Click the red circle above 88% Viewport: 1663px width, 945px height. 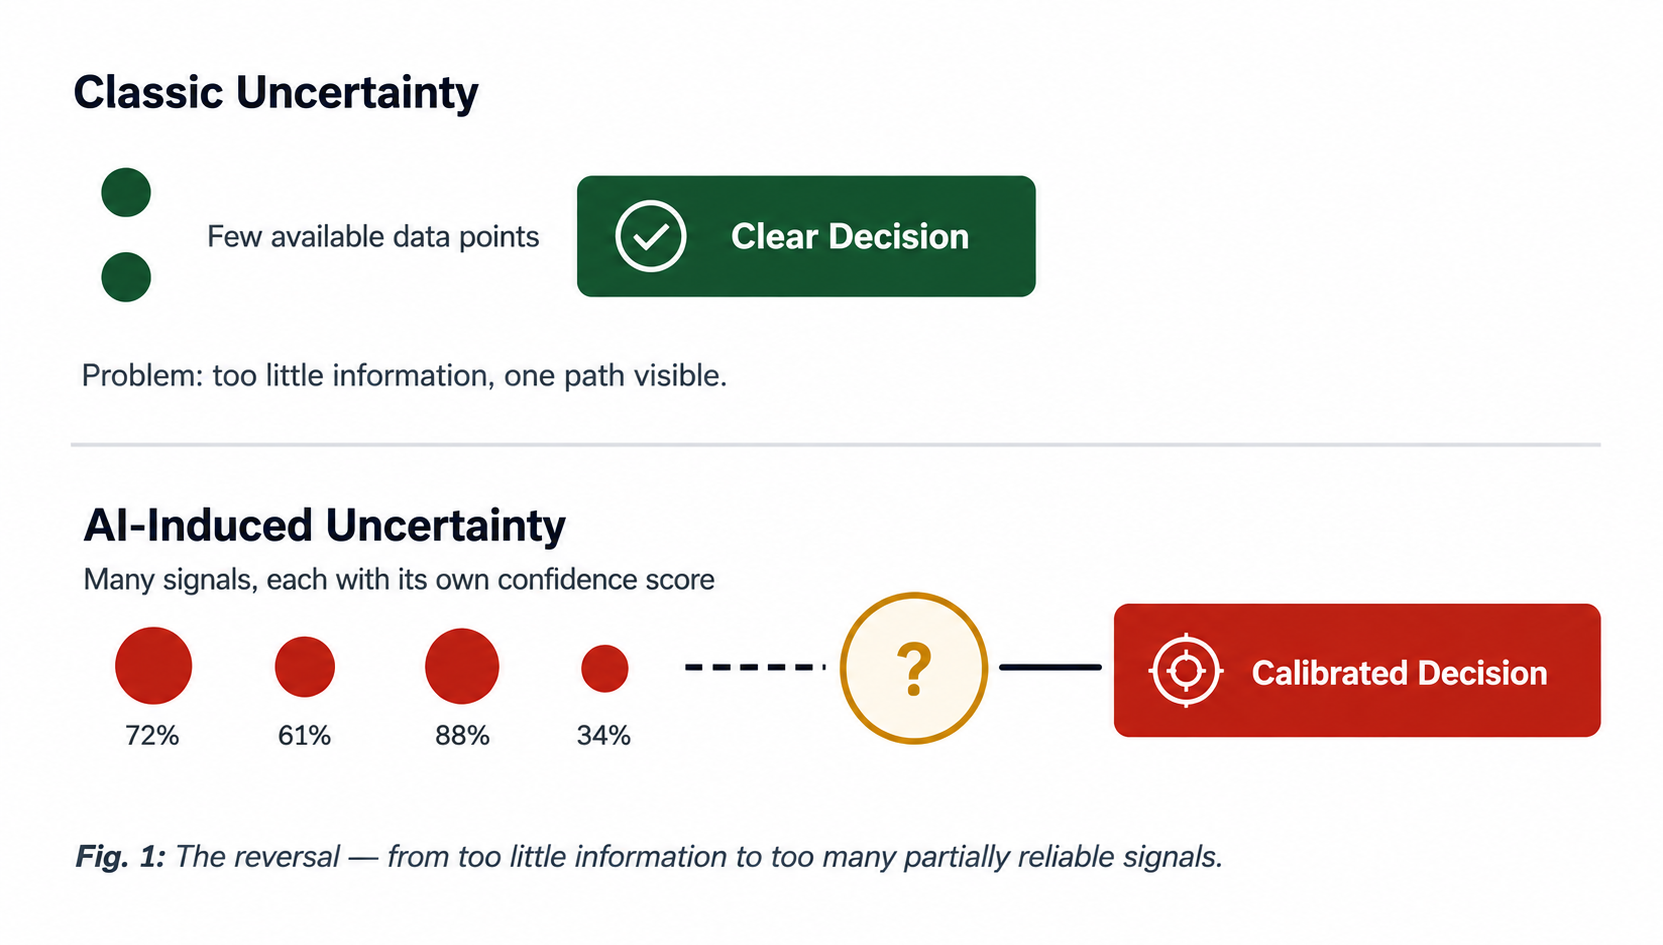point(462,666)
